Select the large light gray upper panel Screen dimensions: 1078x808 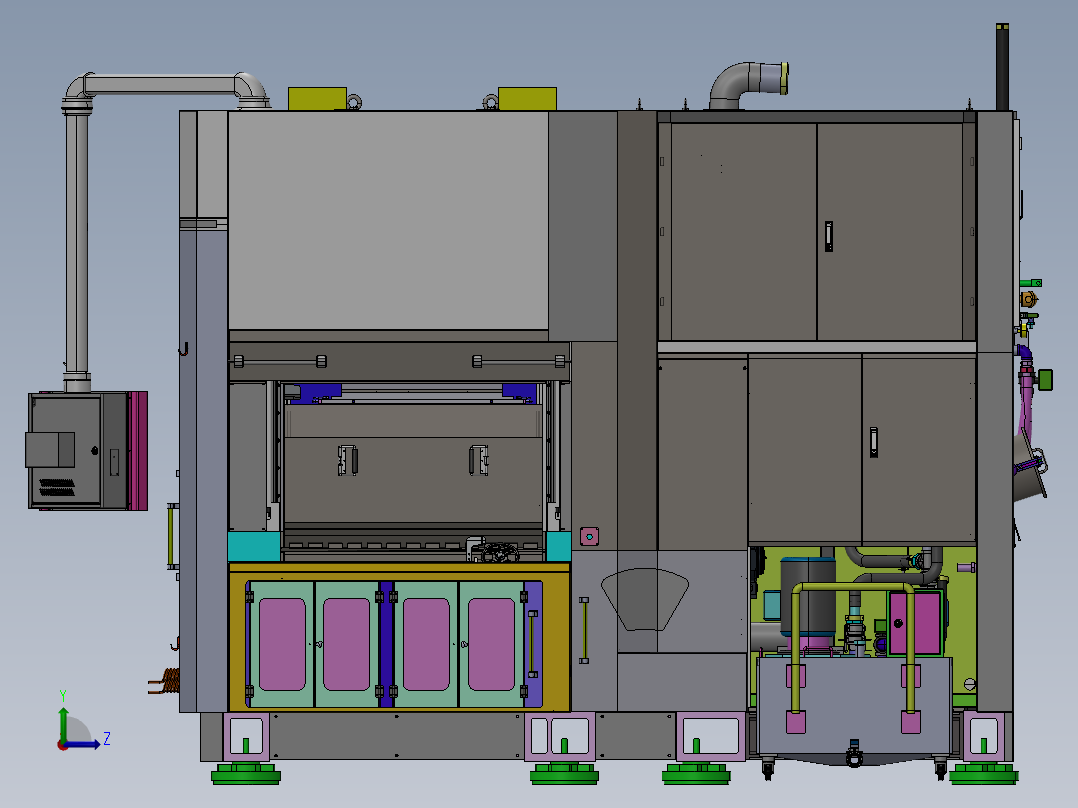pyautogui.click(x=388, y=220)
